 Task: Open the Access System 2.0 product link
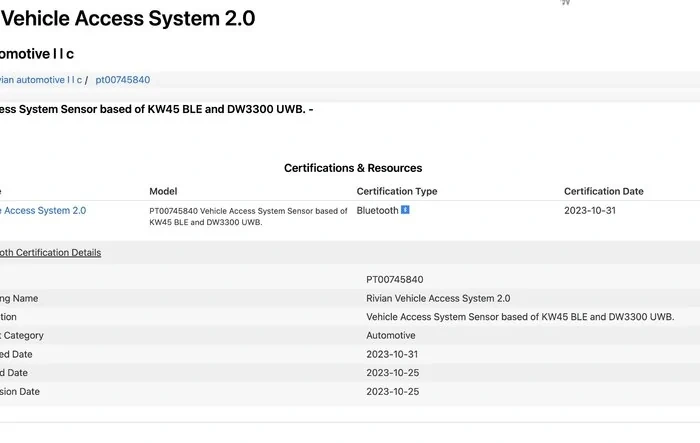[x=43, y=210]
